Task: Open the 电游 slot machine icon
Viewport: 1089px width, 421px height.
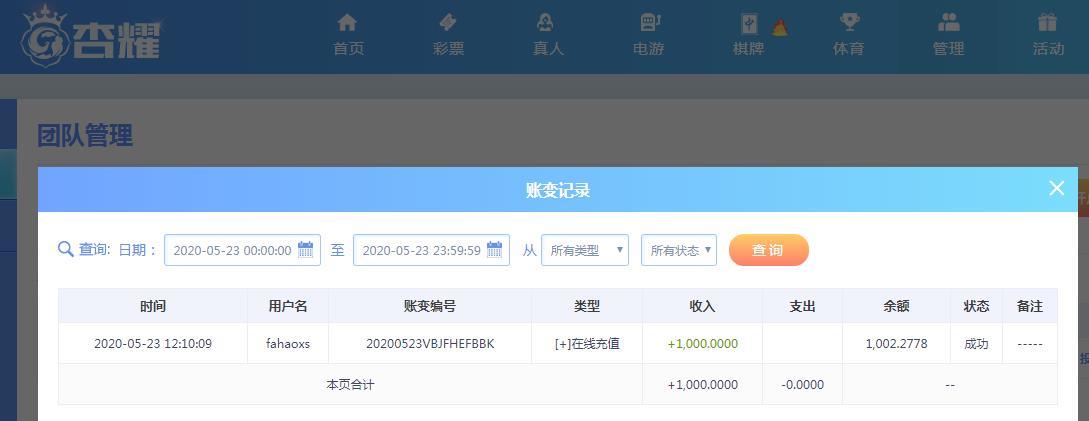Action: tap(649, 23)
